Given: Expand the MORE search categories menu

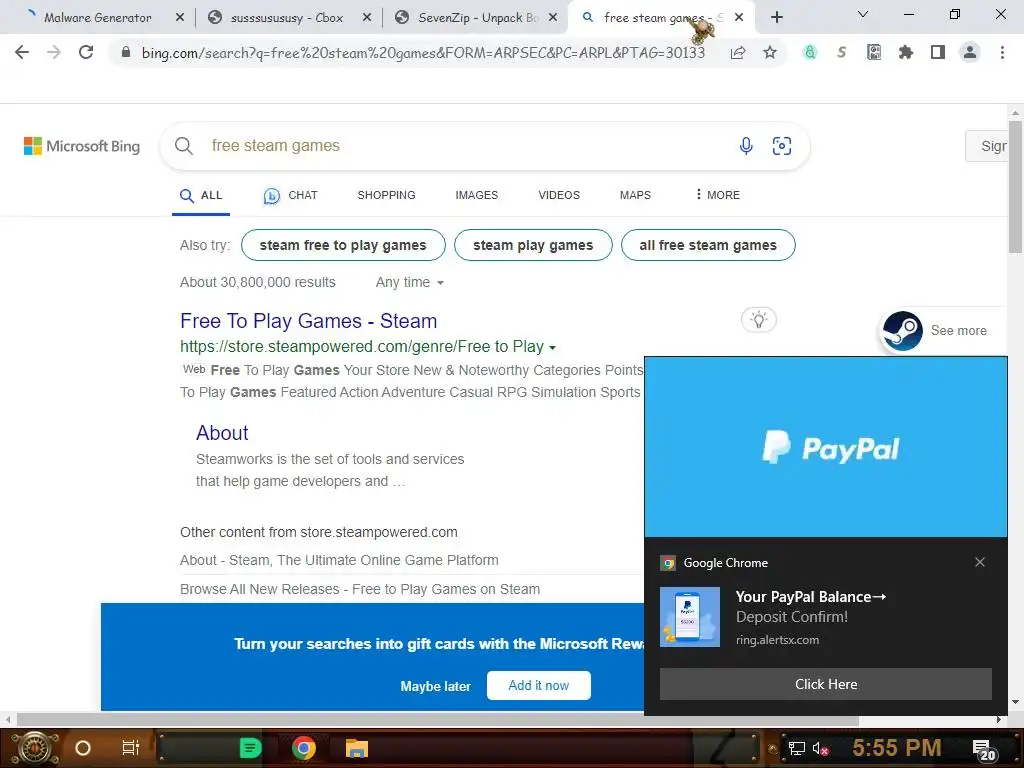Looking at the screenshot, I should [718, 195].
